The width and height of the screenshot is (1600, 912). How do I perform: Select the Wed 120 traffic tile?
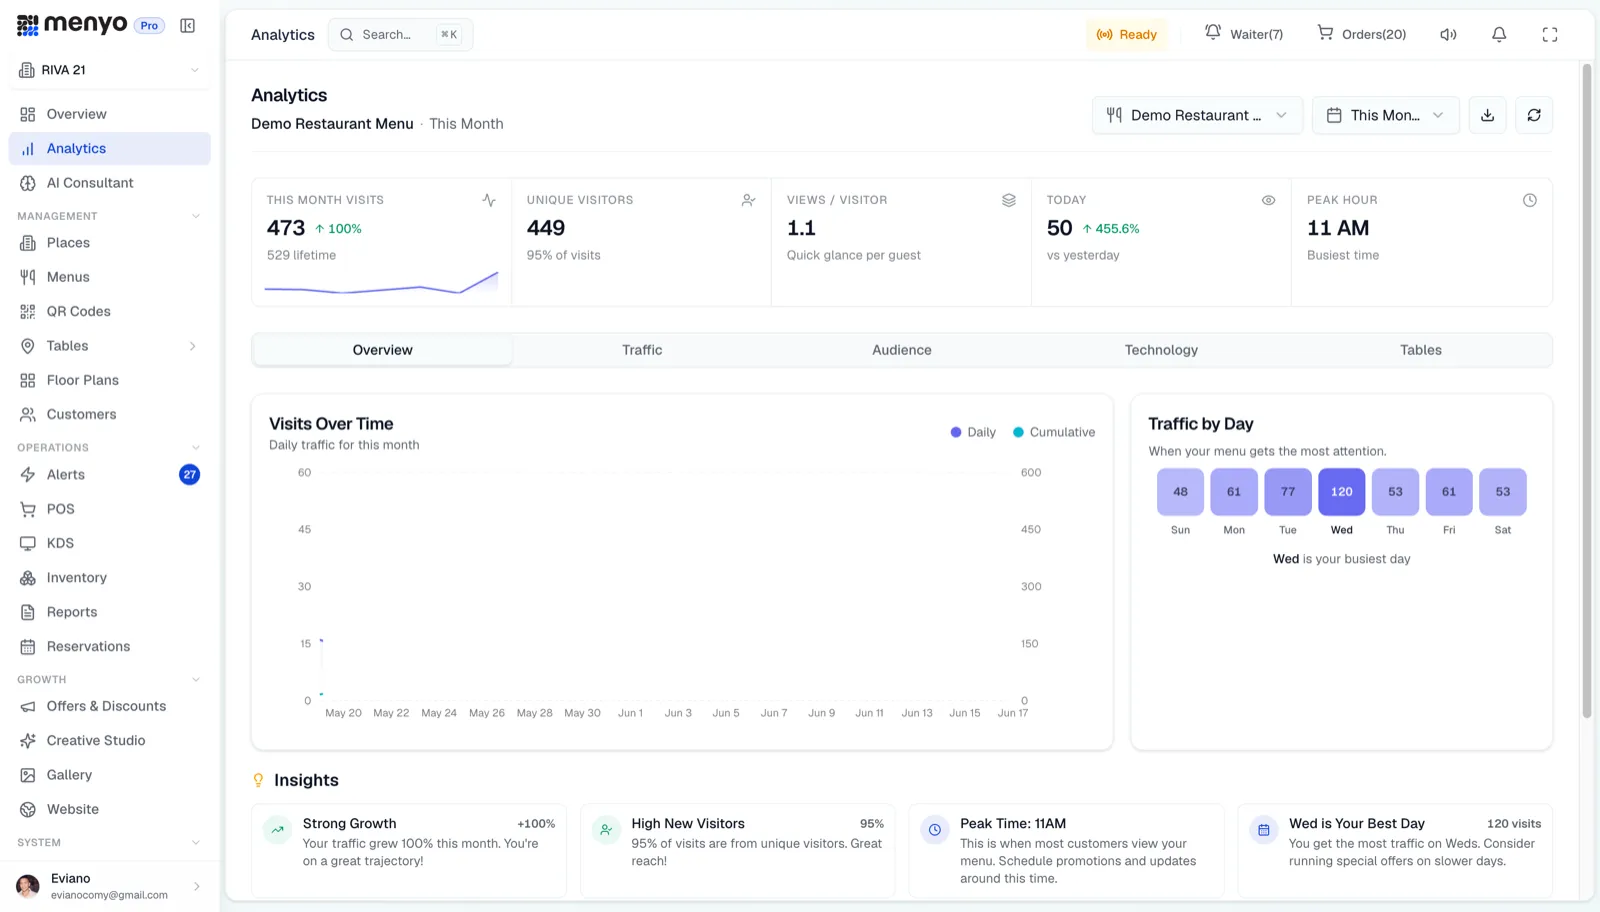(1342, 492)
